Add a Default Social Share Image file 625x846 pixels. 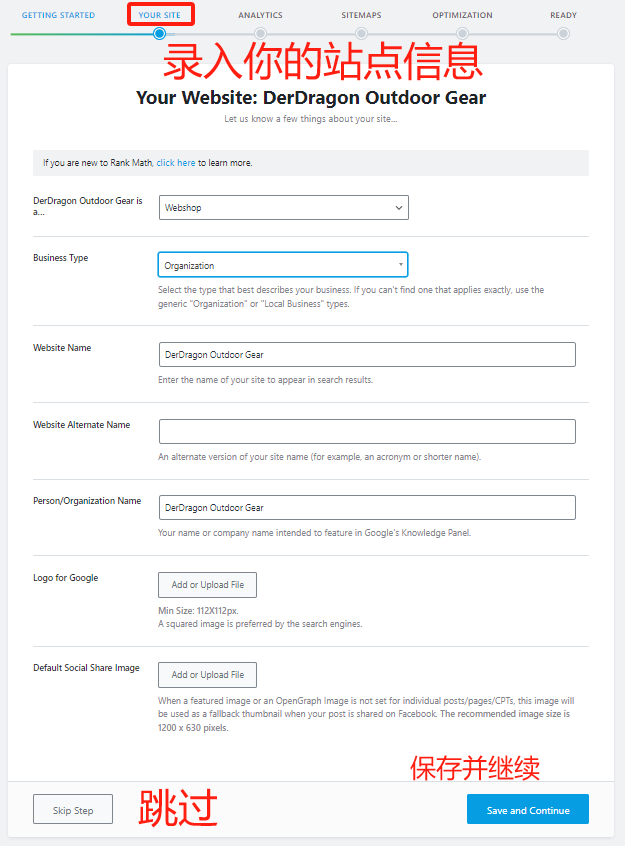pos(207,674)
